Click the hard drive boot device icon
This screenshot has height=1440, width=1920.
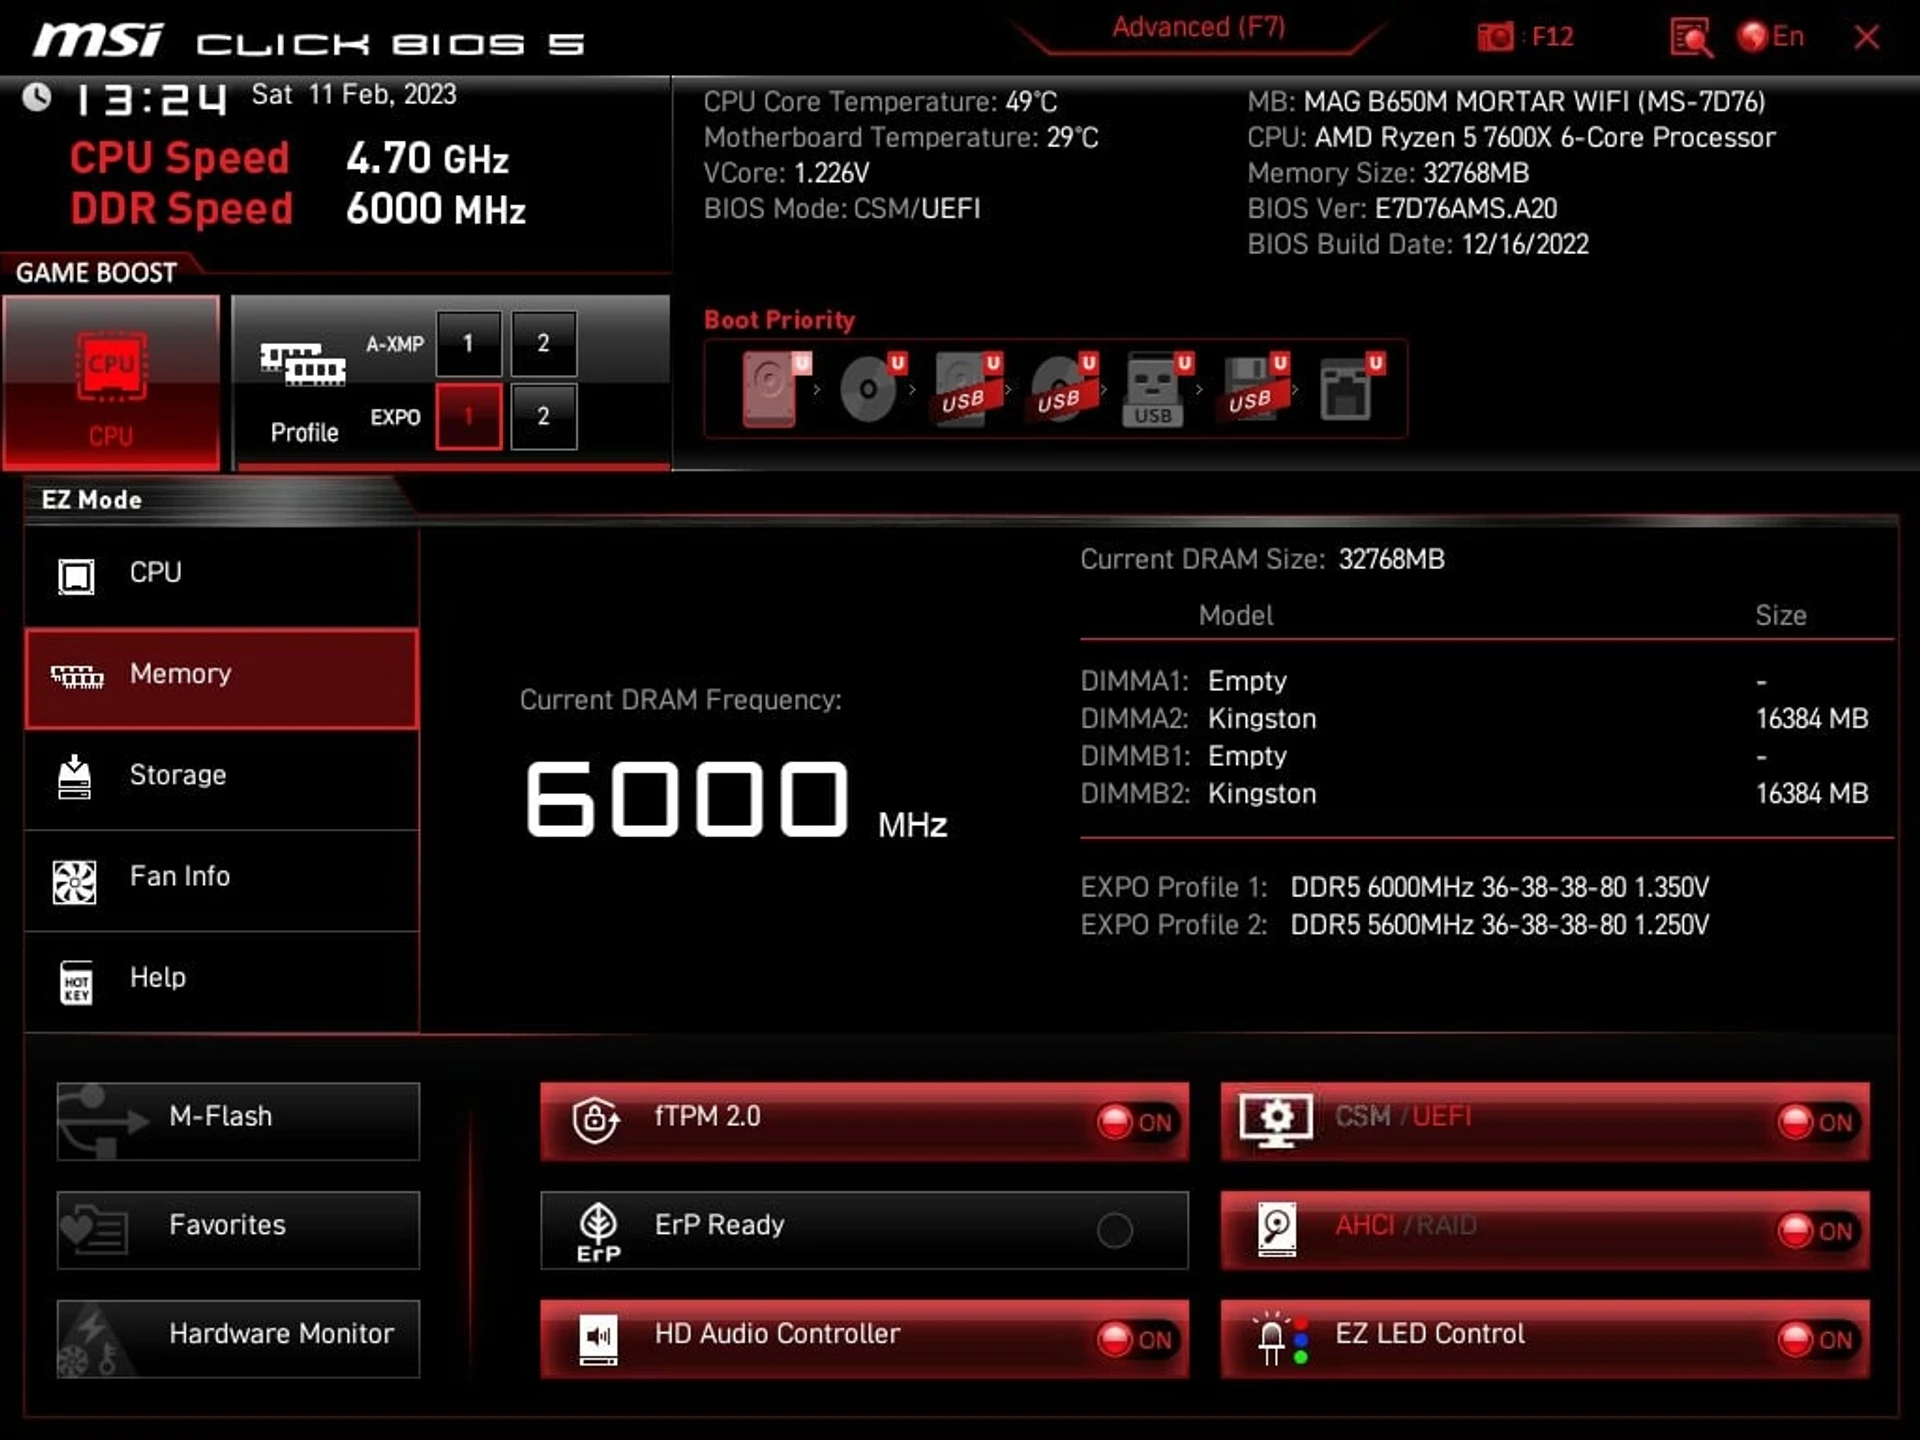[x=772, y=389]
